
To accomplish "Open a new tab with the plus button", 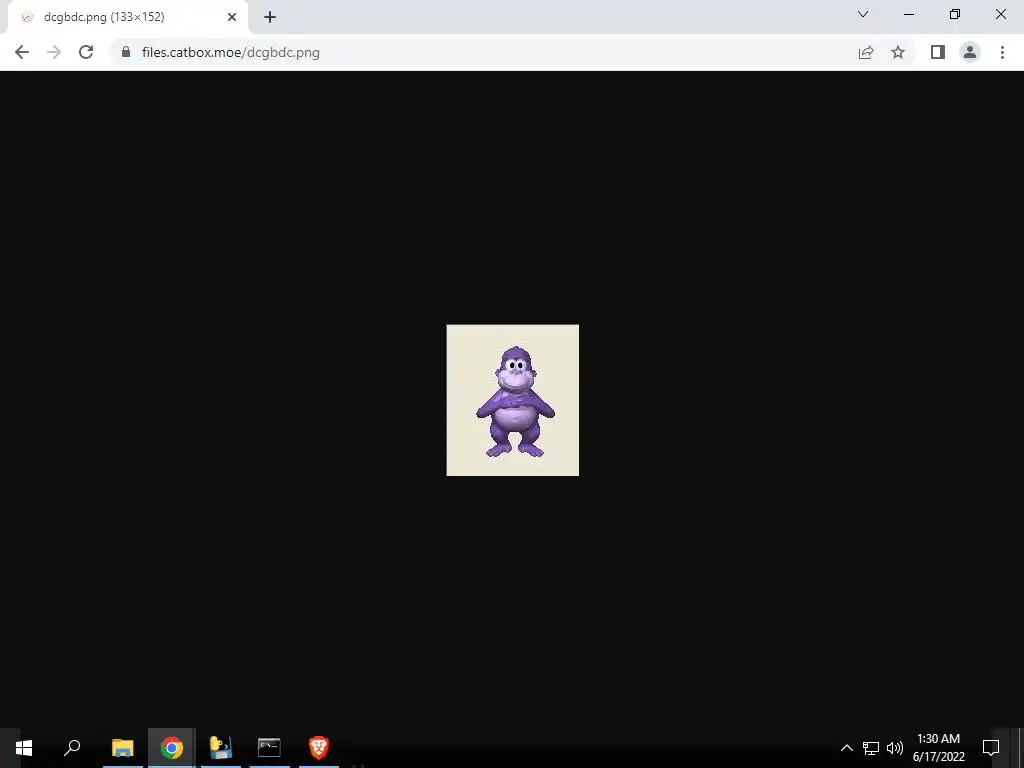I will (x=270, y=17).
